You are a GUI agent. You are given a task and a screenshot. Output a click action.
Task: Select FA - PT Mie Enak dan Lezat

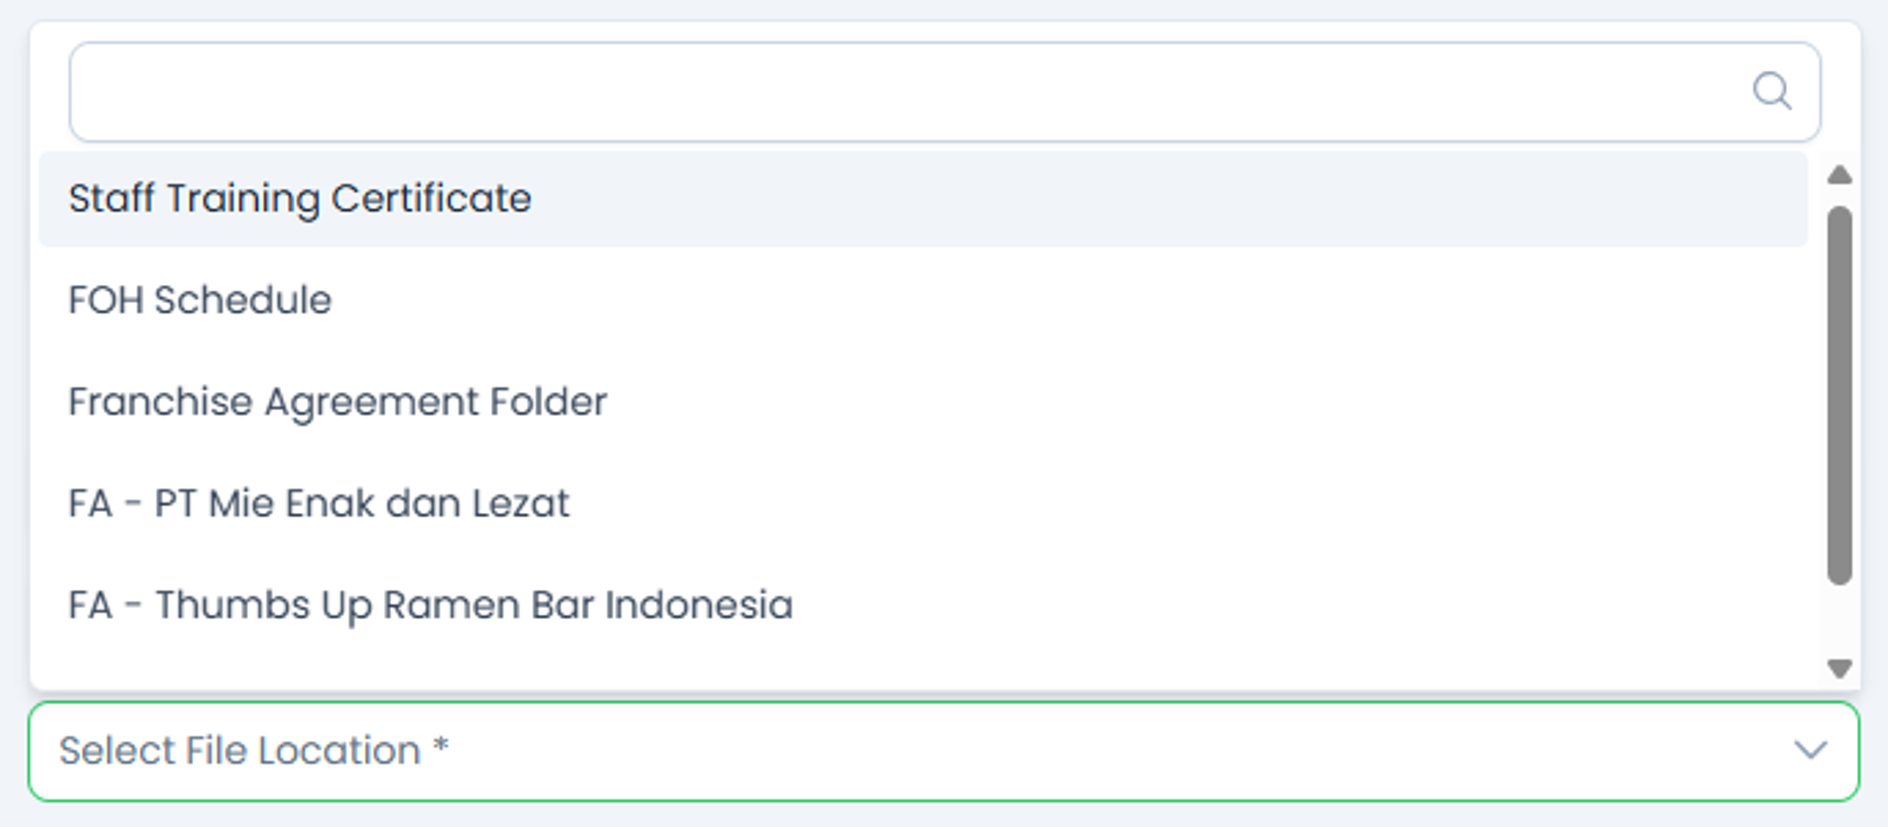pyautogui.click(x=318, y=503)
